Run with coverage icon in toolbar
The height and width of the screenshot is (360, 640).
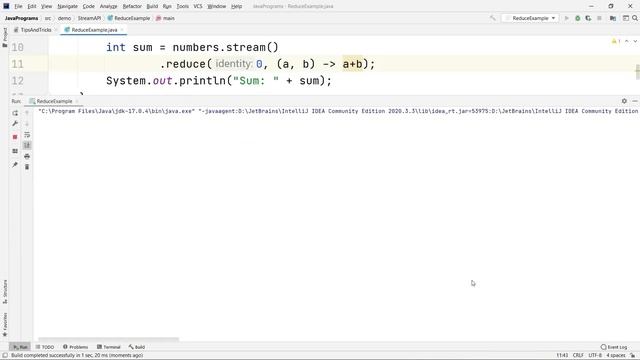click(x=588, y=18)
